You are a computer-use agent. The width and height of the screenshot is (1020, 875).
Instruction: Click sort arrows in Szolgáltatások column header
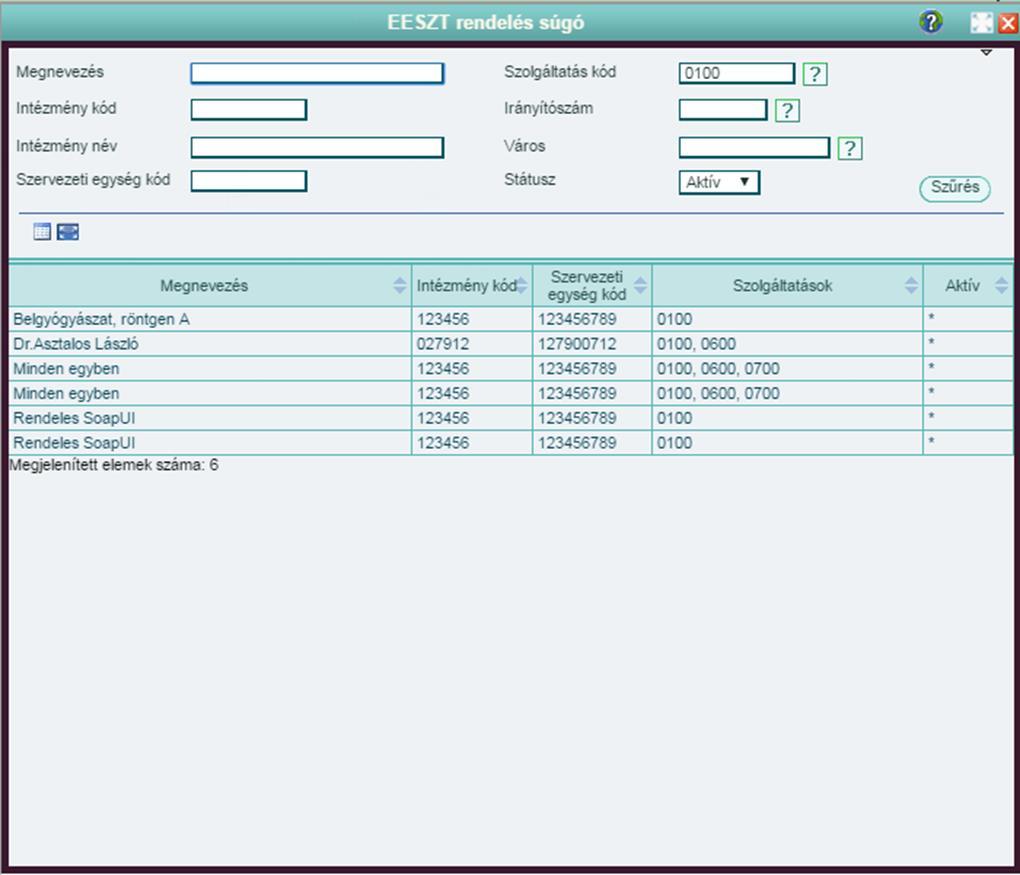[911, 285]
